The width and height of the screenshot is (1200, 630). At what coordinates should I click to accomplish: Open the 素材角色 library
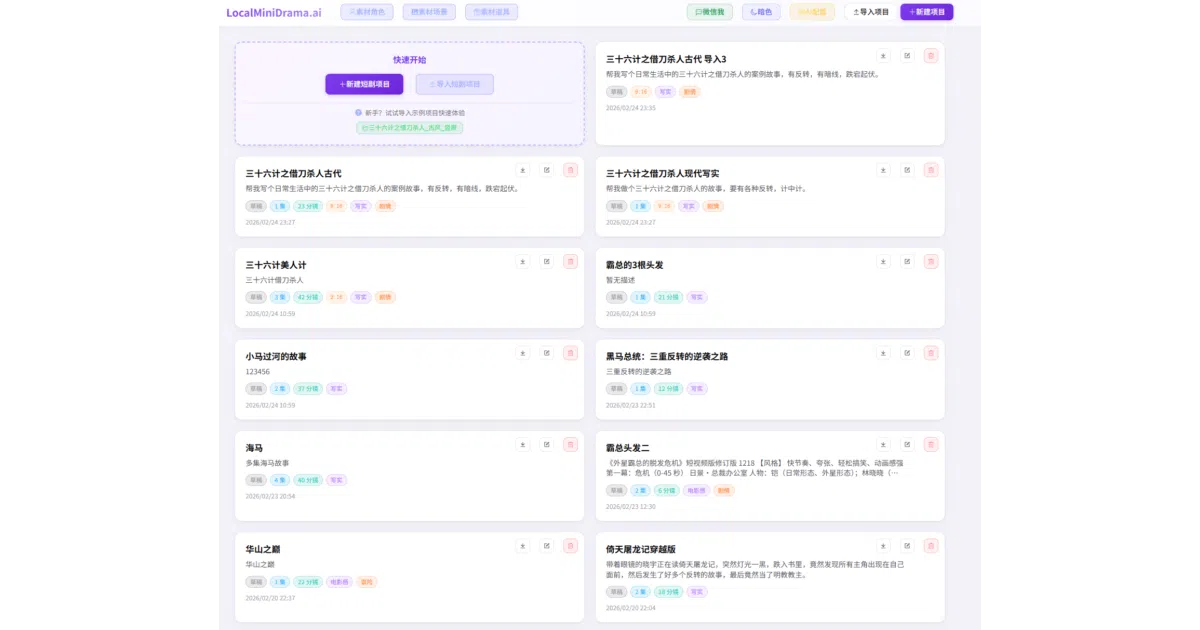[366, 12]
